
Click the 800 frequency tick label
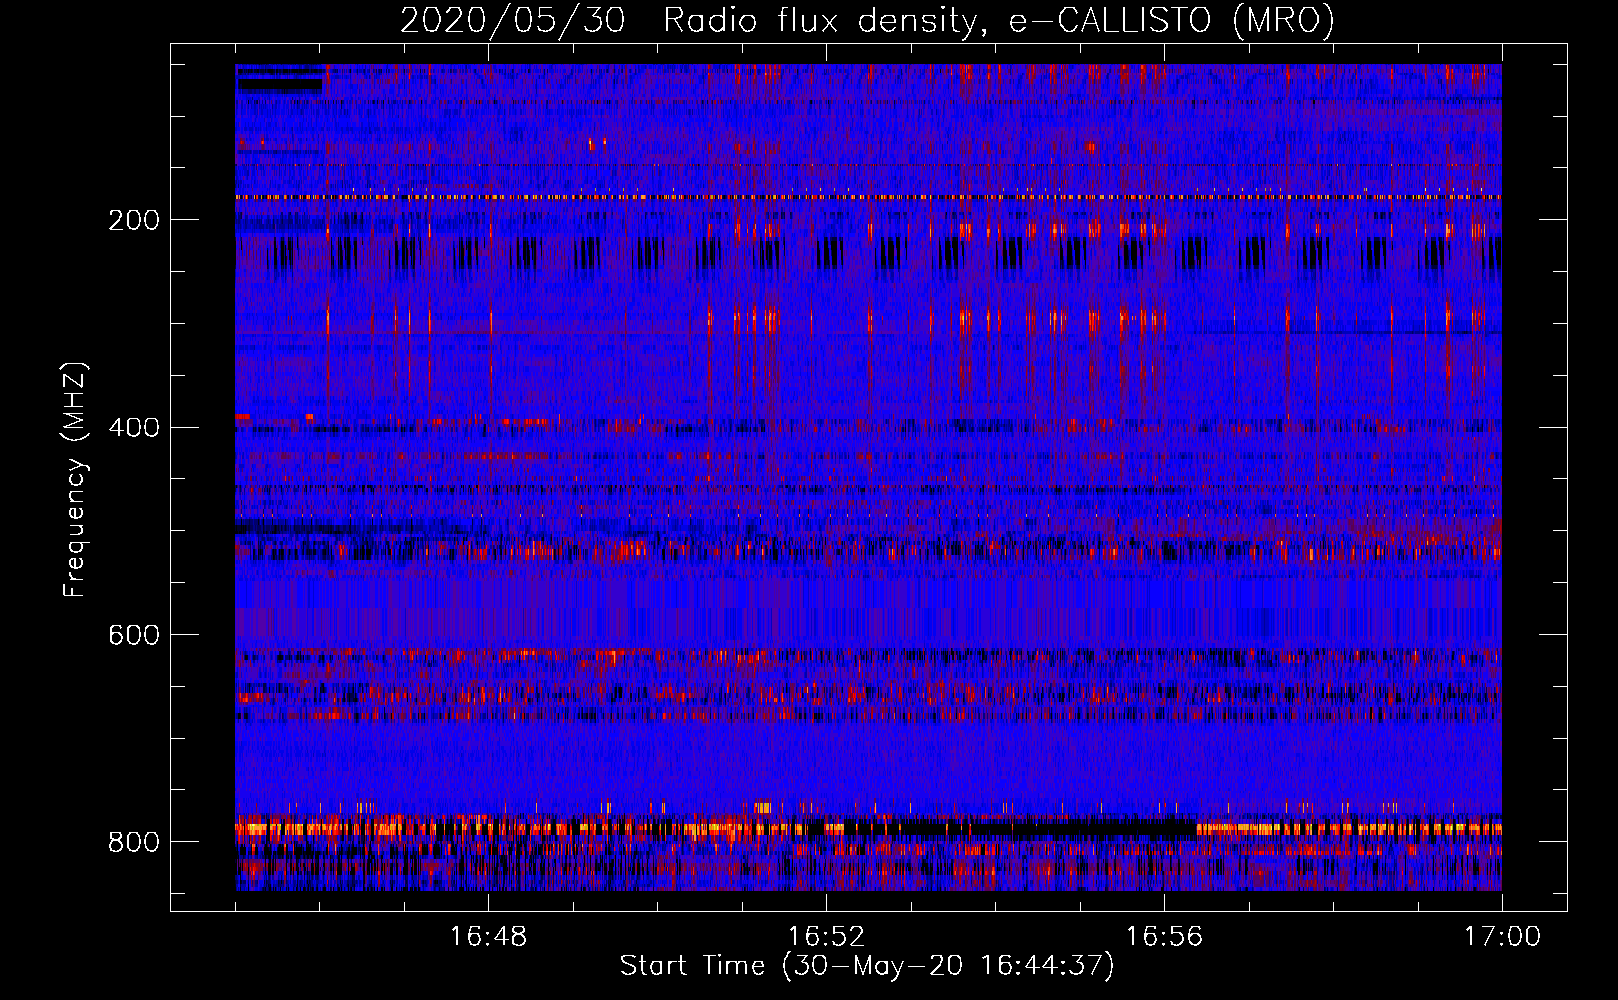tap(134, 842)
